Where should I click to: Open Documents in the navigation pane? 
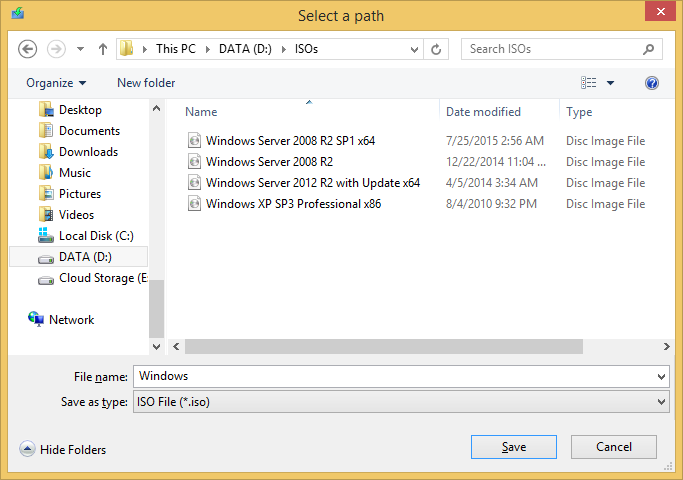(89, 131)
